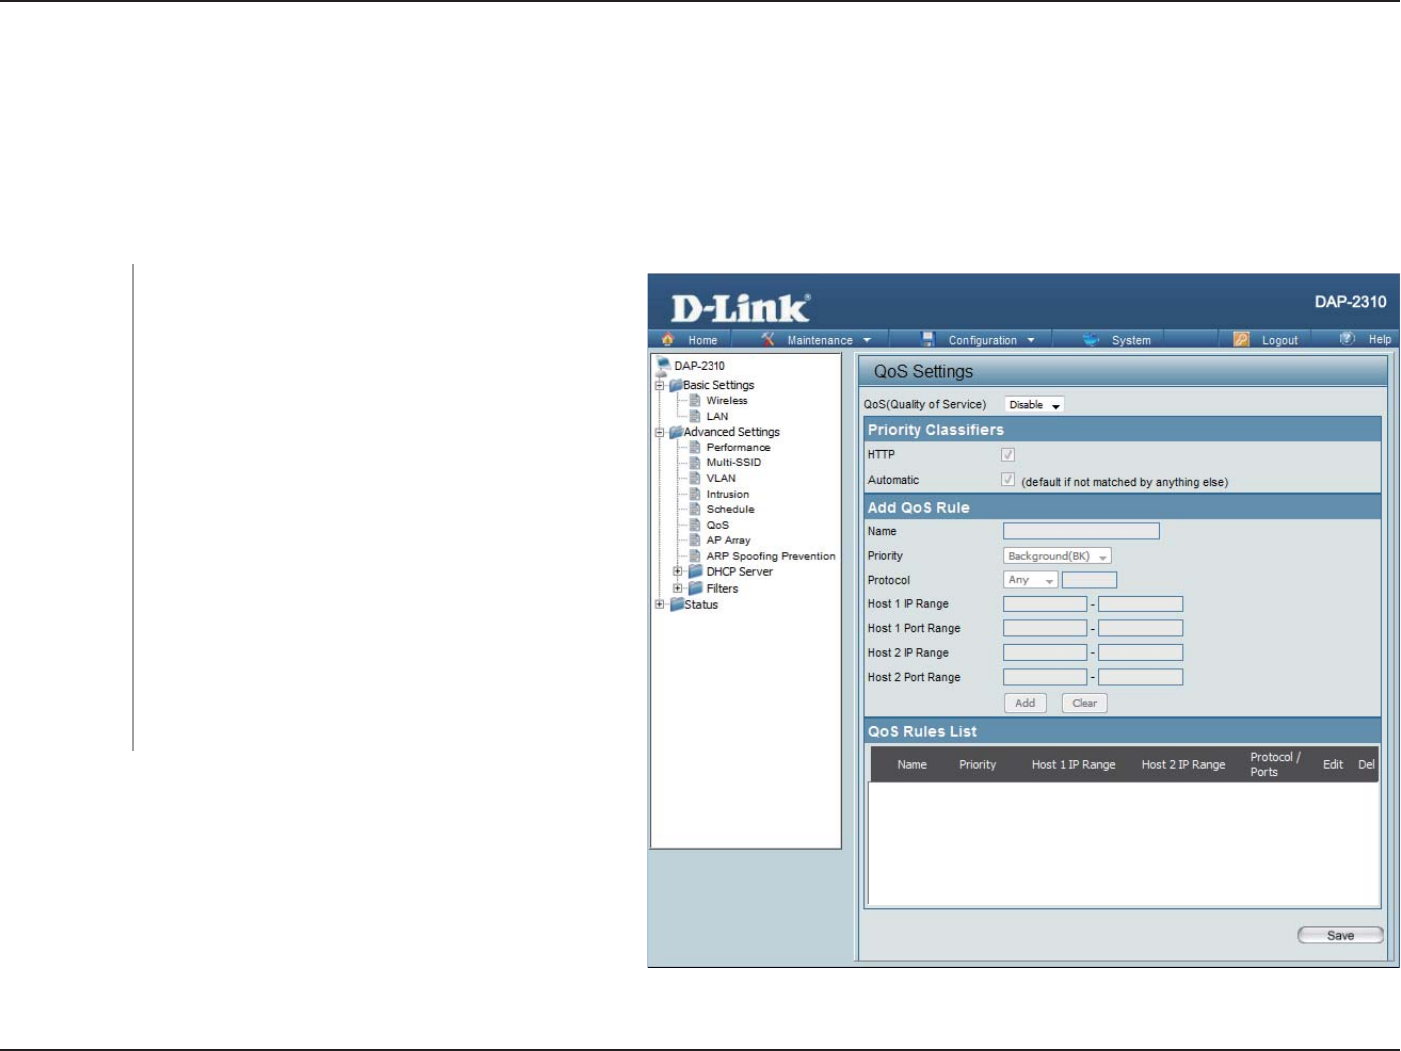
Task: Select Logout in the top bar
Action: click(x=1279, y=340)
